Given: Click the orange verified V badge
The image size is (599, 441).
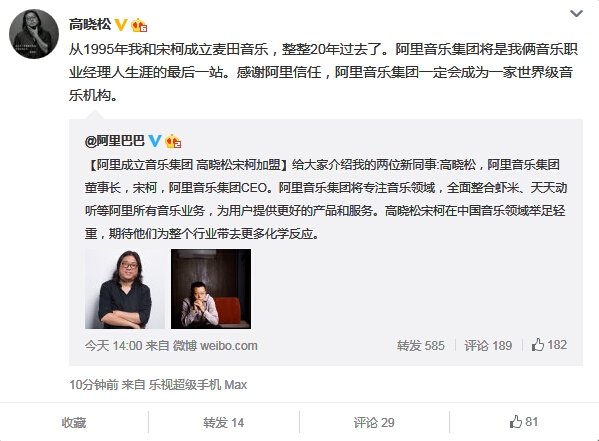Looking at the screenshot, I should point(121,25).
